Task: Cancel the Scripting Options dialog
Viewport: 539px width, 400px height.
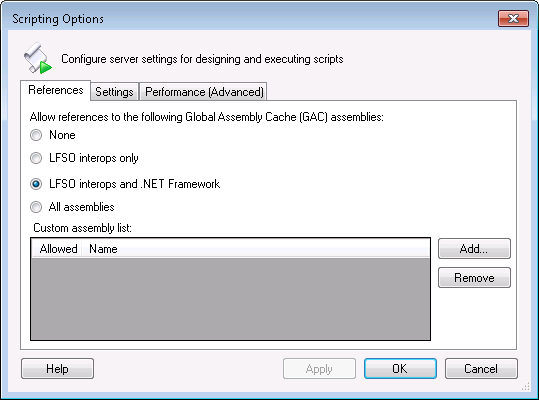Action: tap(481, 369)
